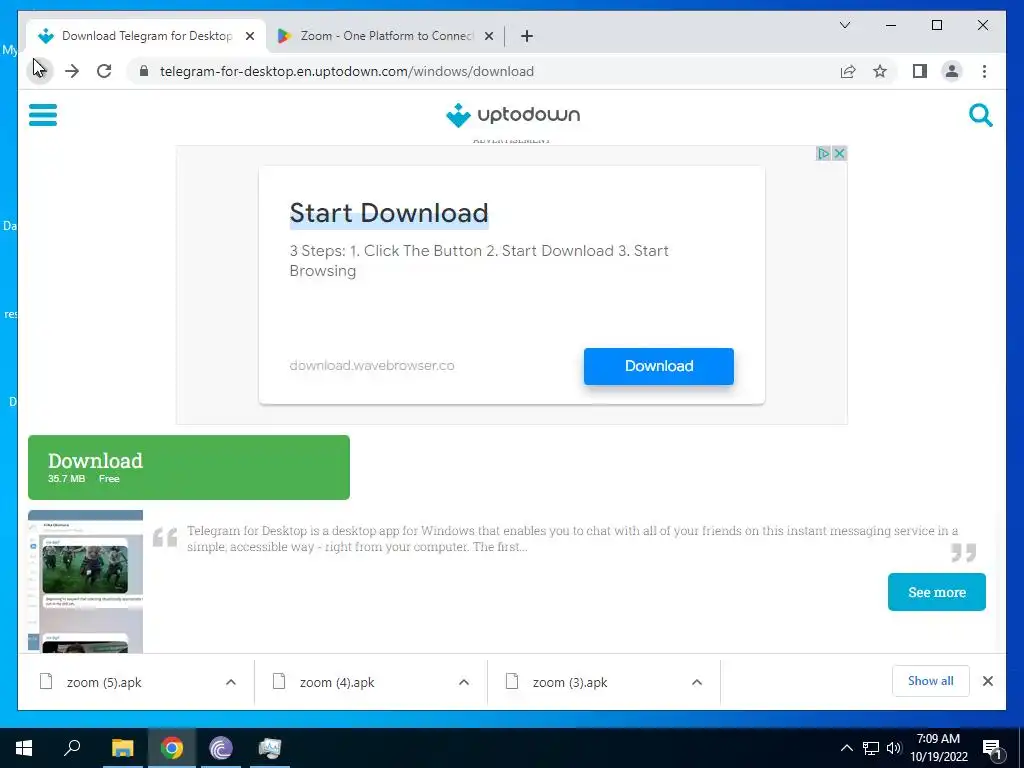The width and height of the screenshot is (1024, 768).
Task: Click the See more button
Action: click(936, 592)
